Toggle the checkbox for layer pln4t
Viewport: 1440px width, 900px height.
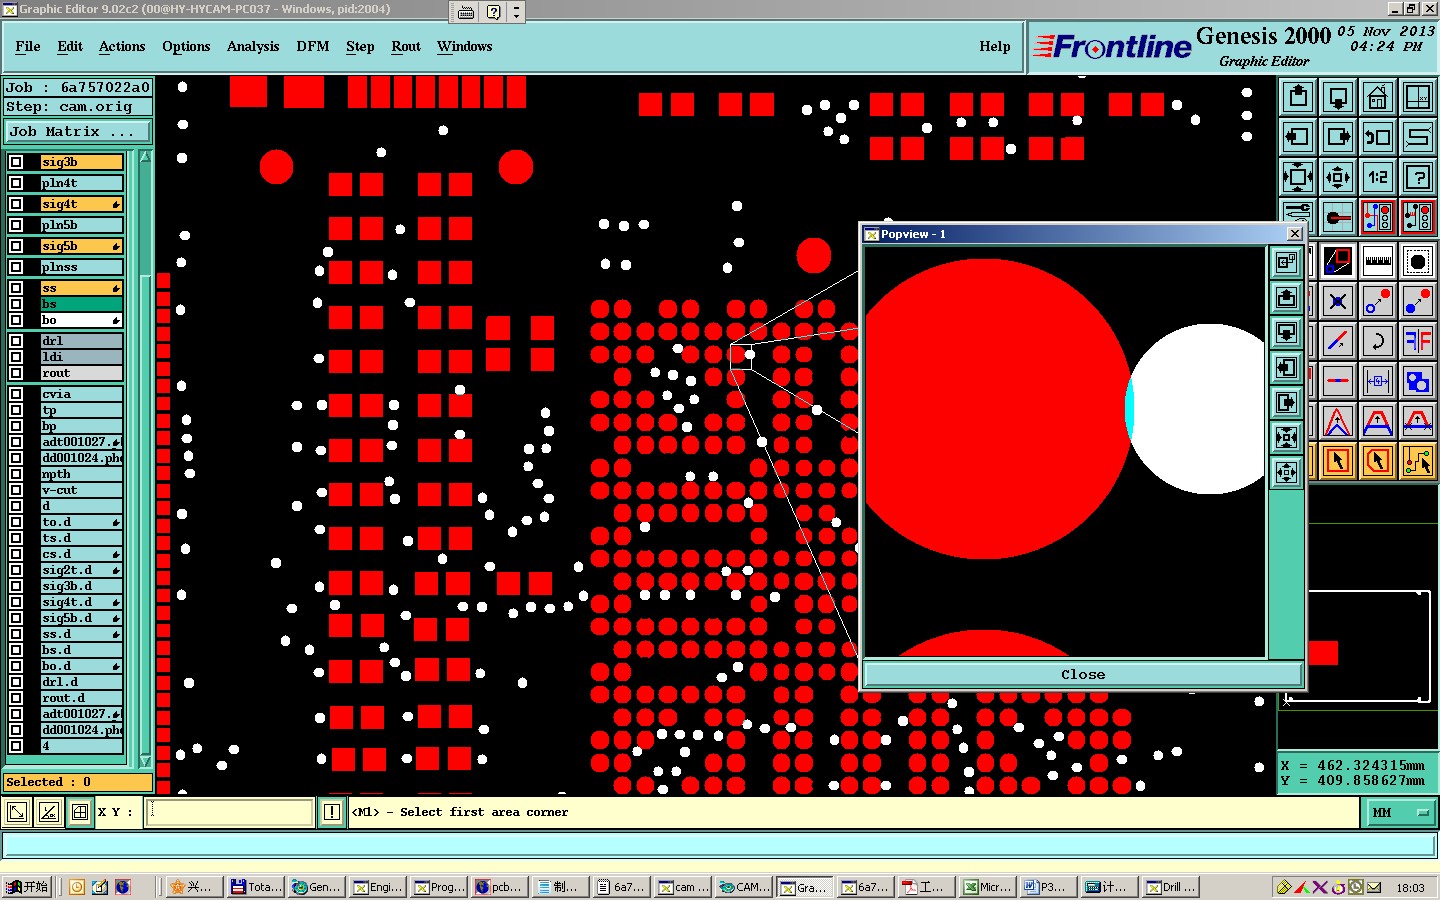[16, 183]
